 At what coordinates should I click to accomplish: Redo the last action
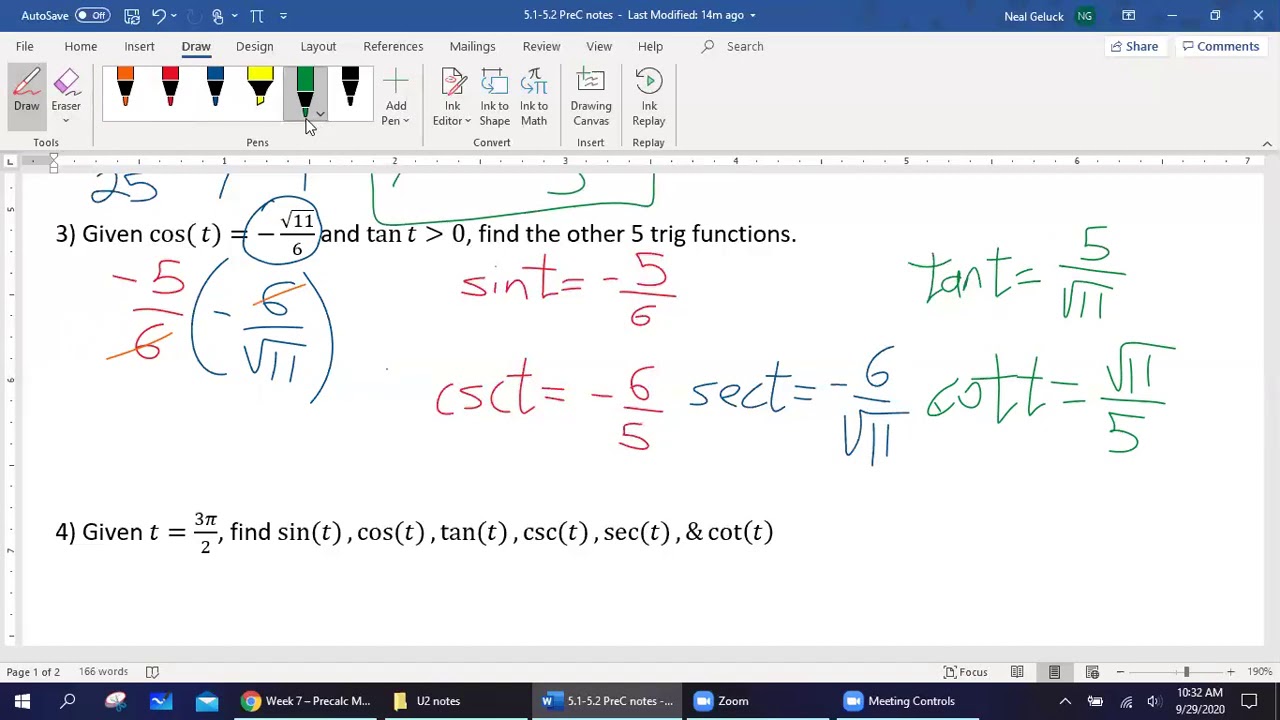191,15
